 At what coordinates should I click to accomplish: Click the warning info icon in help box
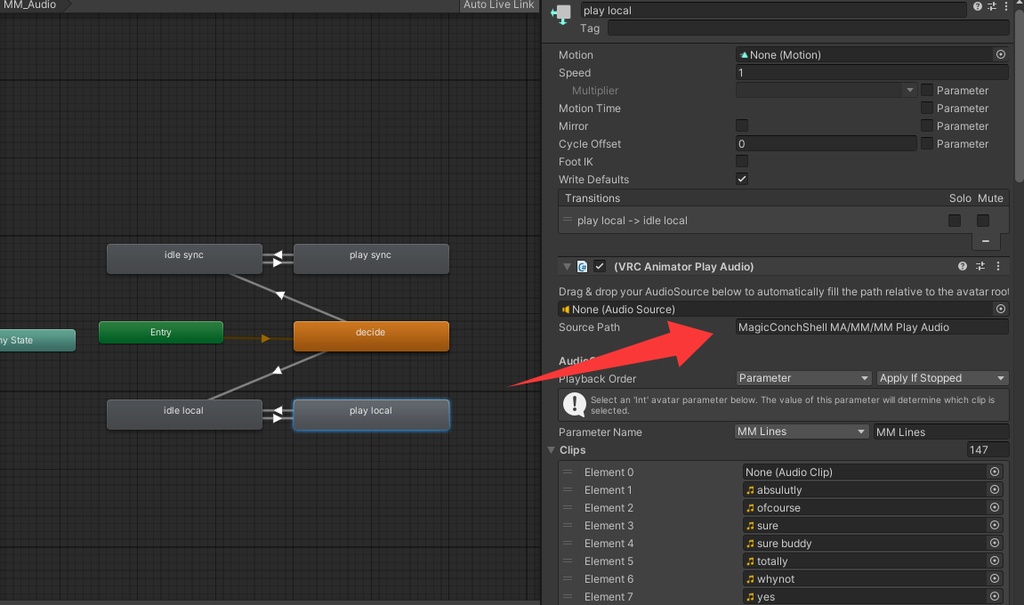[574, 404]
